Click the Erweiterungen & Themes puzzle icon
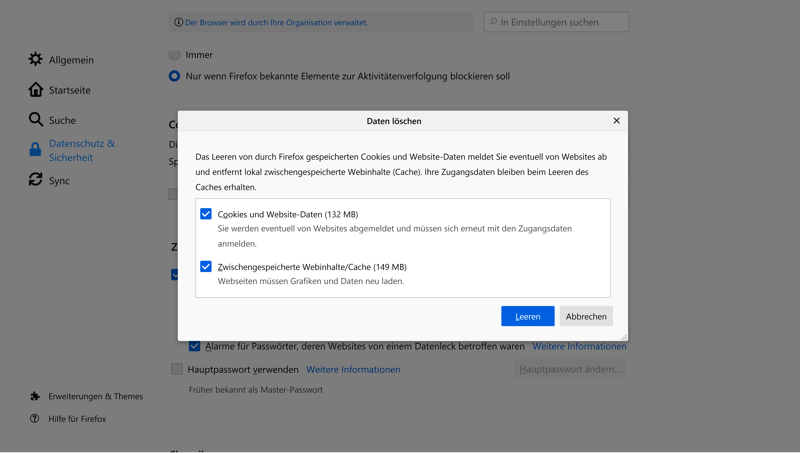 (x=35, y=396)
